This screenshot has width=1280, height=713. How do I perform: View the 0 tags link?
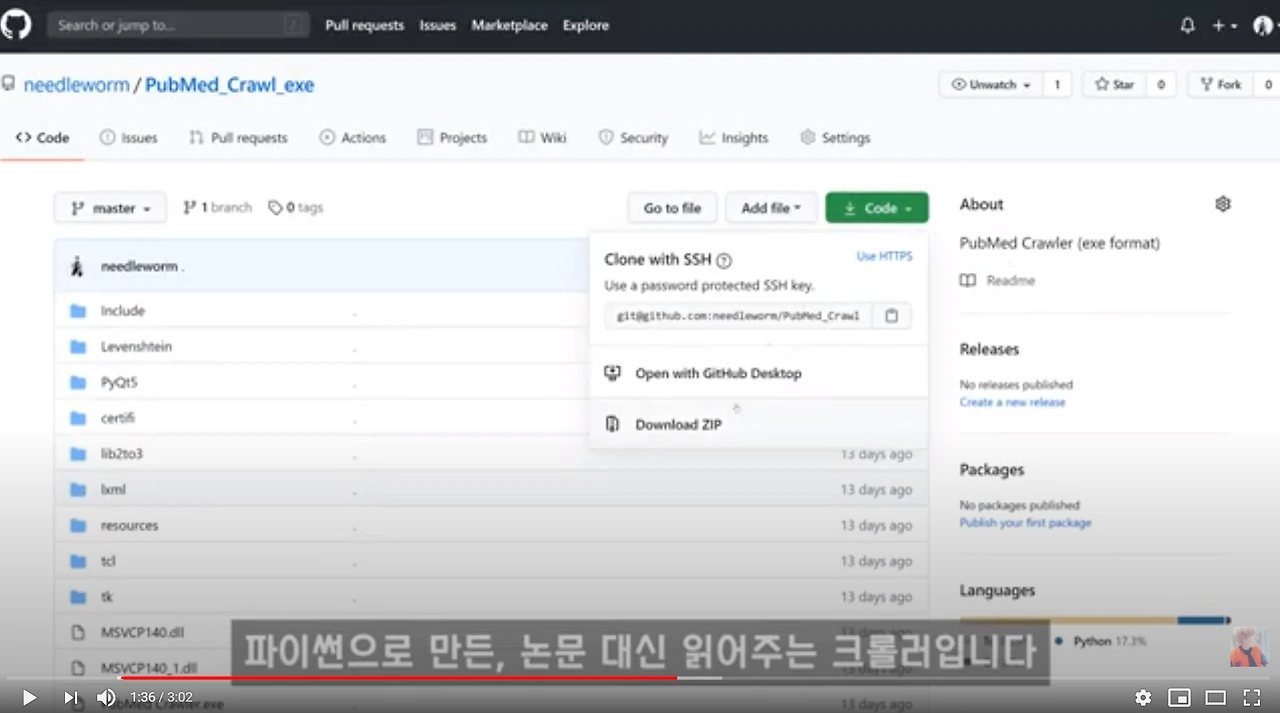[296, 208]
